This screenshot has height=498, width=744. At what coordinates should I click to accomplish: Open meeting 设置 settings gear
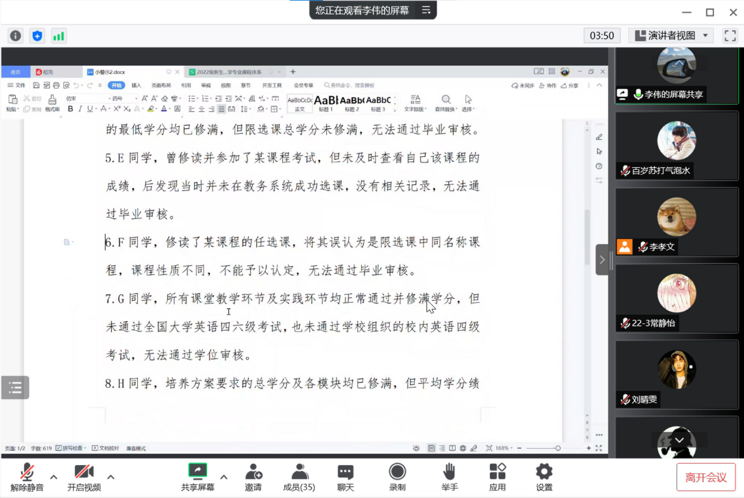(544, 472)
